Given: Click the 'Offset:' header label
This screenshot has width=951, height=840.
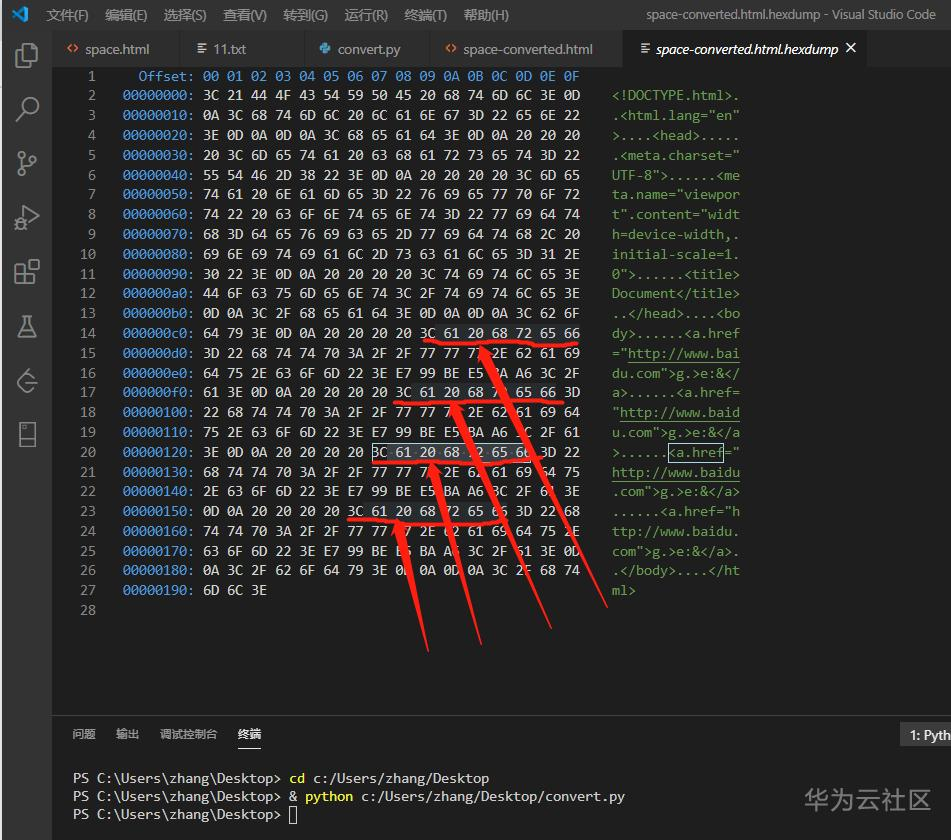Looking at the screenshot, I should (166, 76).
